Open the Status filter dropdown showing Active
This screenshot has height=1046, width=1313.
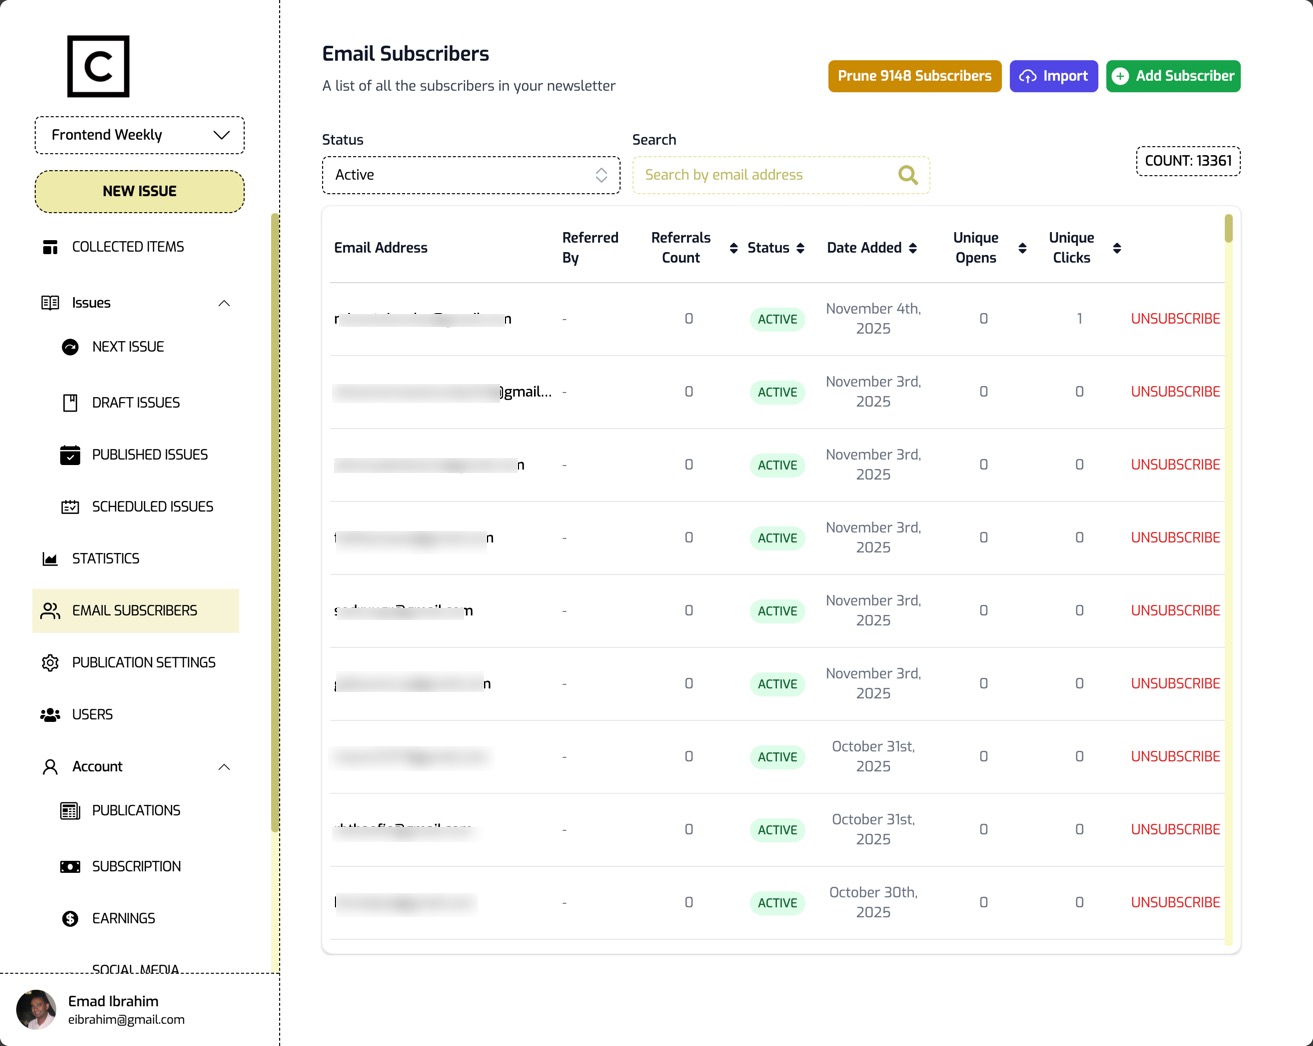(471, 174)
